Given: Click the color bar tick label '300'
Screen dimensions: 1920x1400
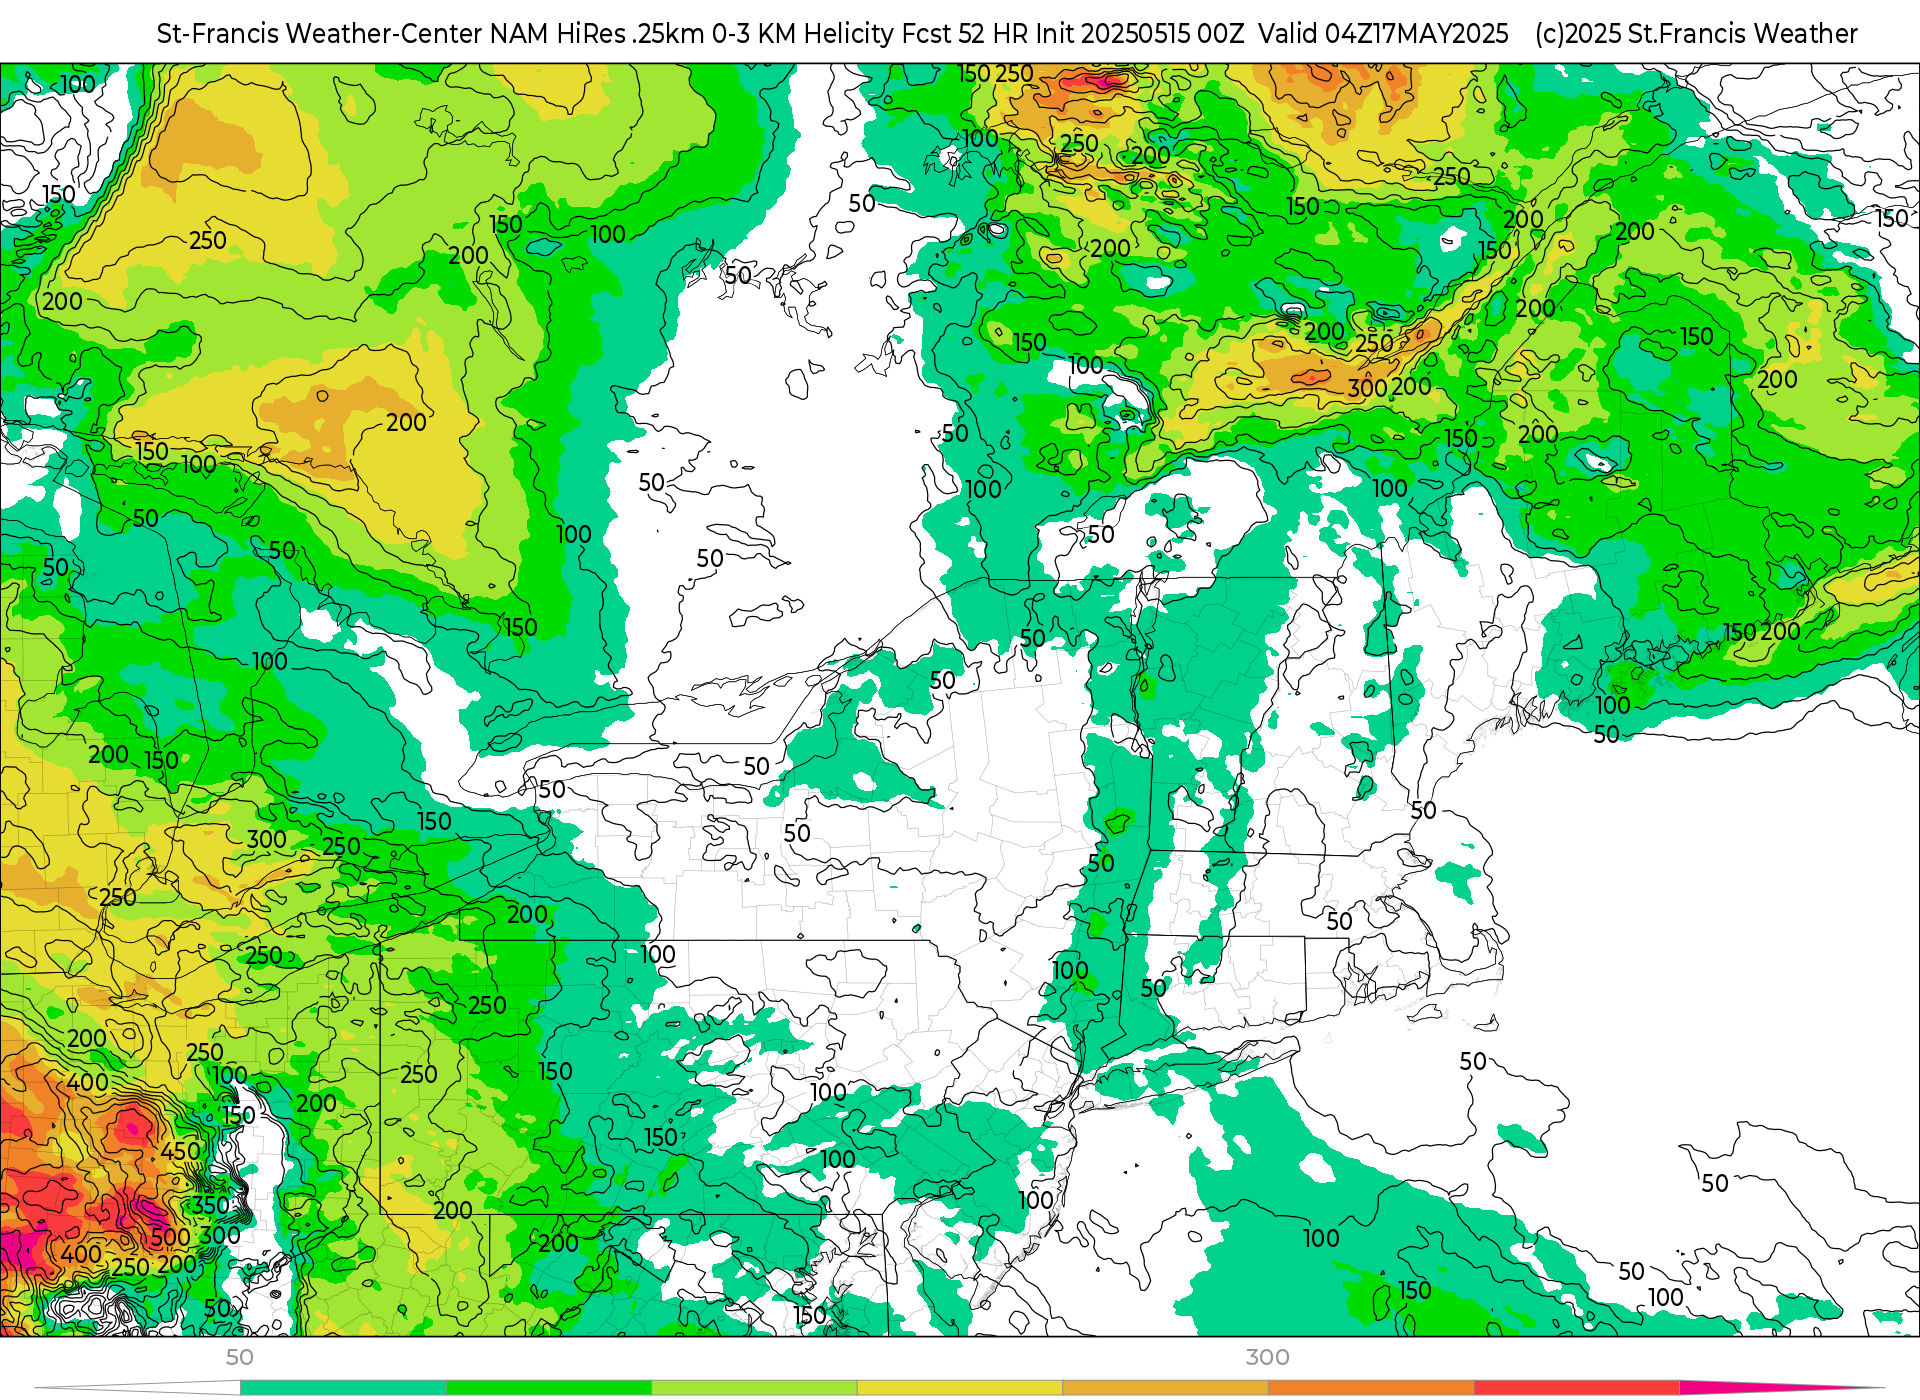Looking at the screenshot, I should pos(1267,1357).
